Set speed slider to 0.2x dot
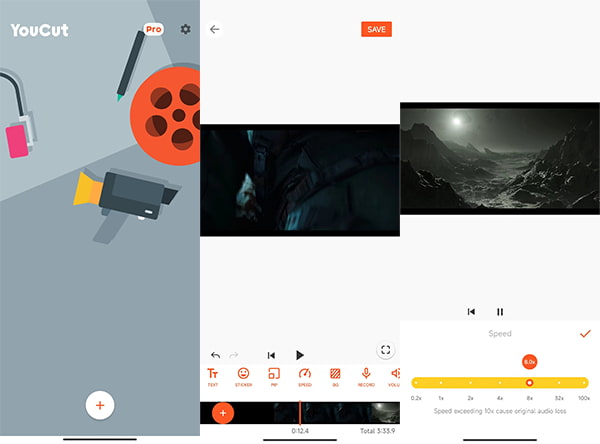 point(416,382)
